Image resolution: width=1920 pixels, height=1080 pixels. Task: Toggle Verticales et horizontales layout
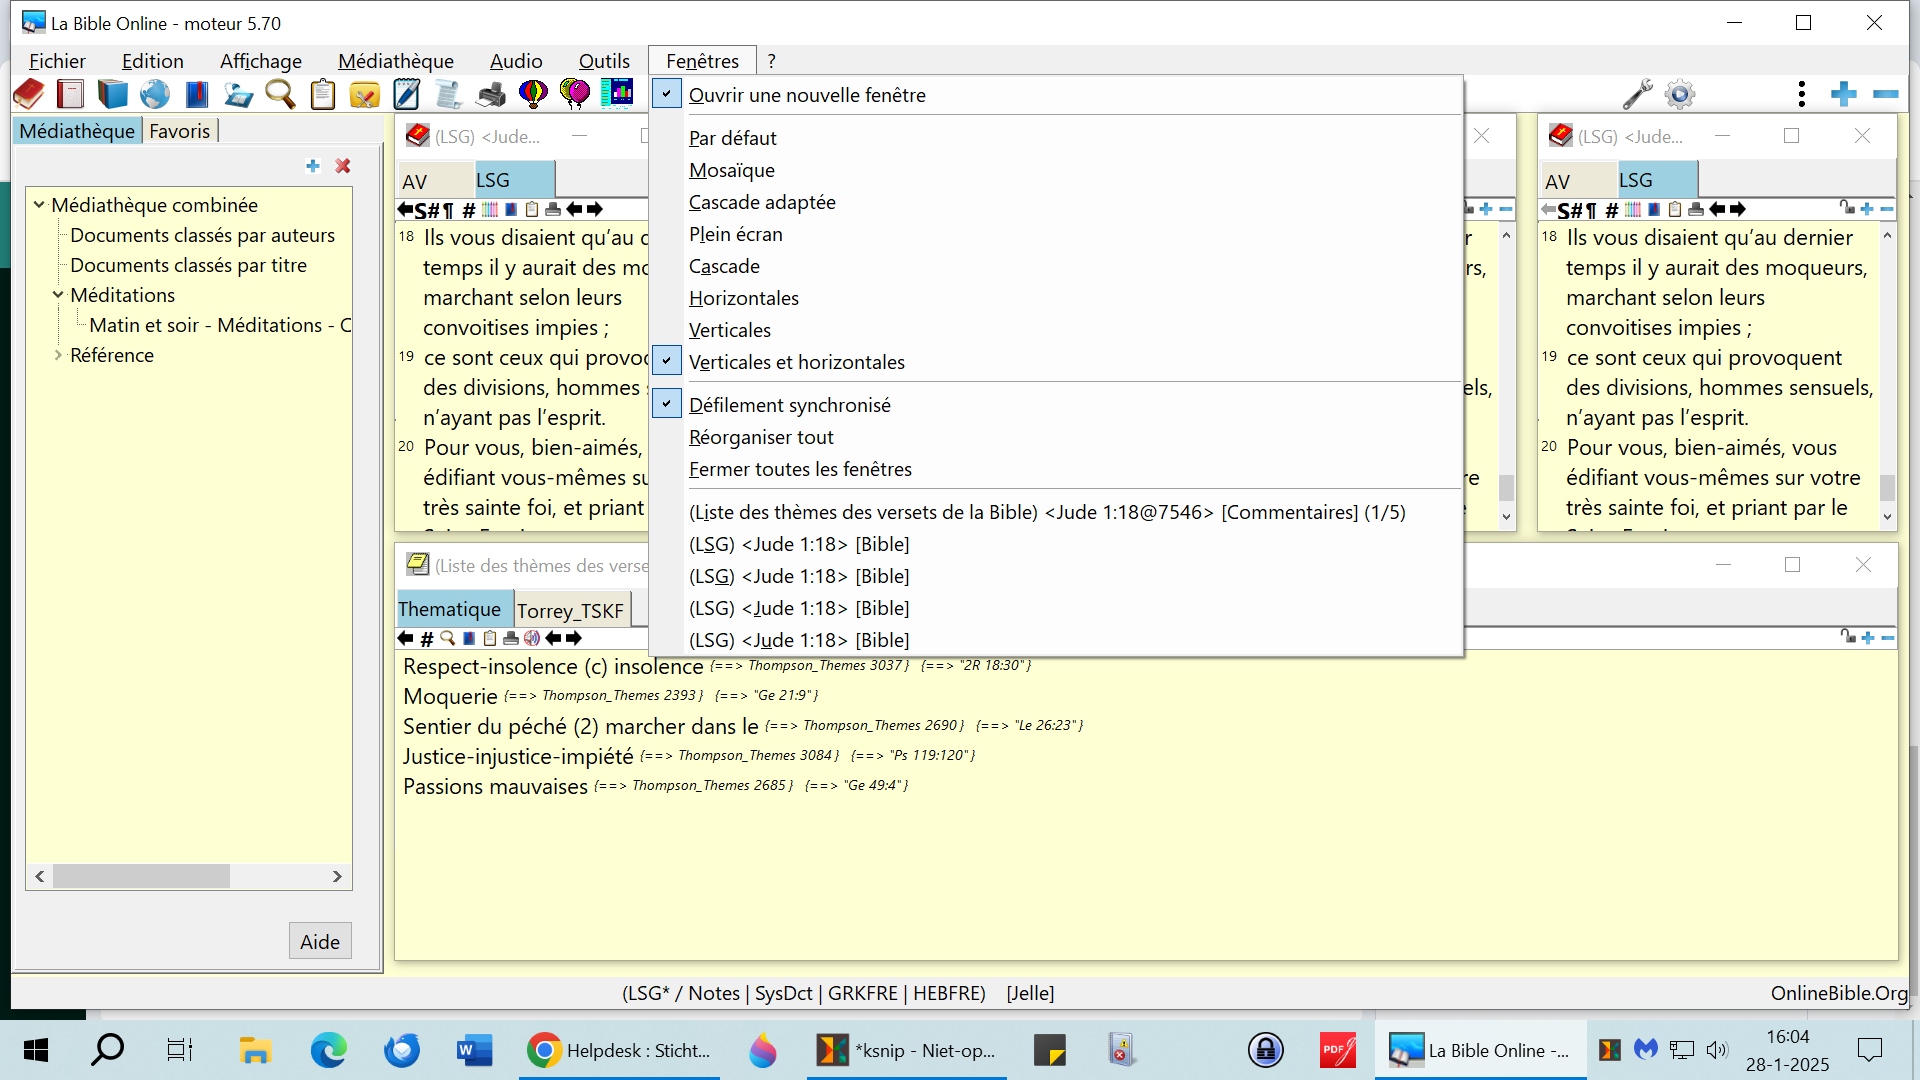796,362
